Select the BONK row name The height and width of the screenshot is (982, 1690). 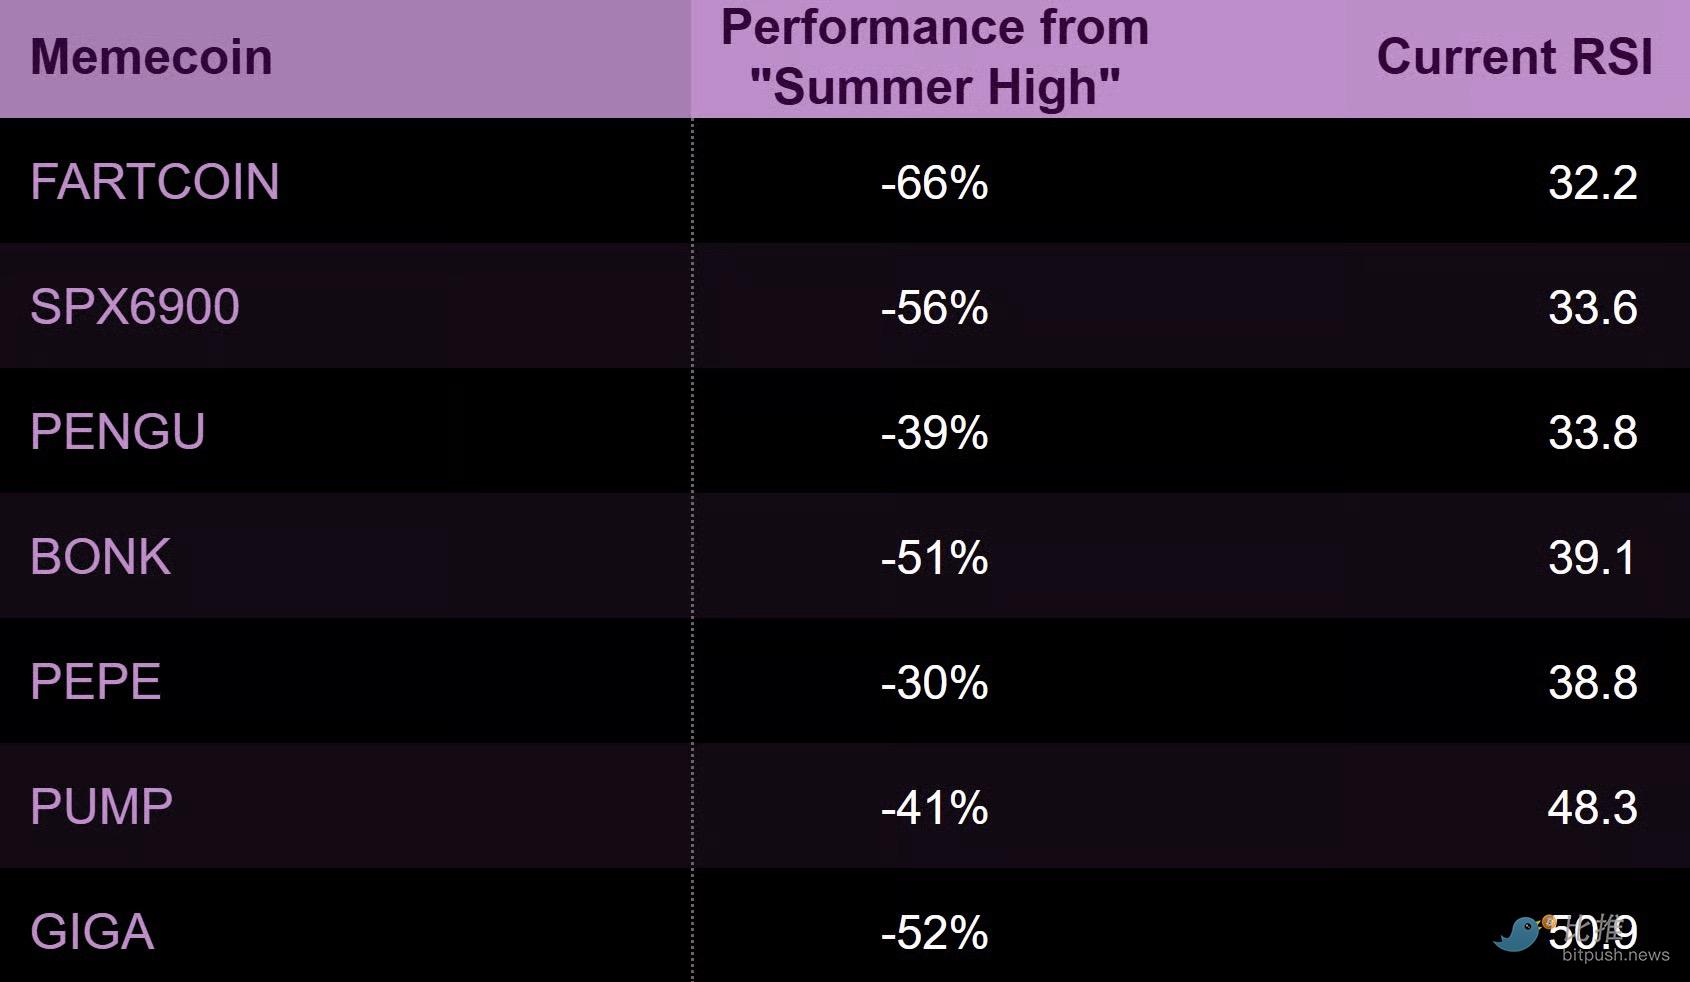click(100, 557)
